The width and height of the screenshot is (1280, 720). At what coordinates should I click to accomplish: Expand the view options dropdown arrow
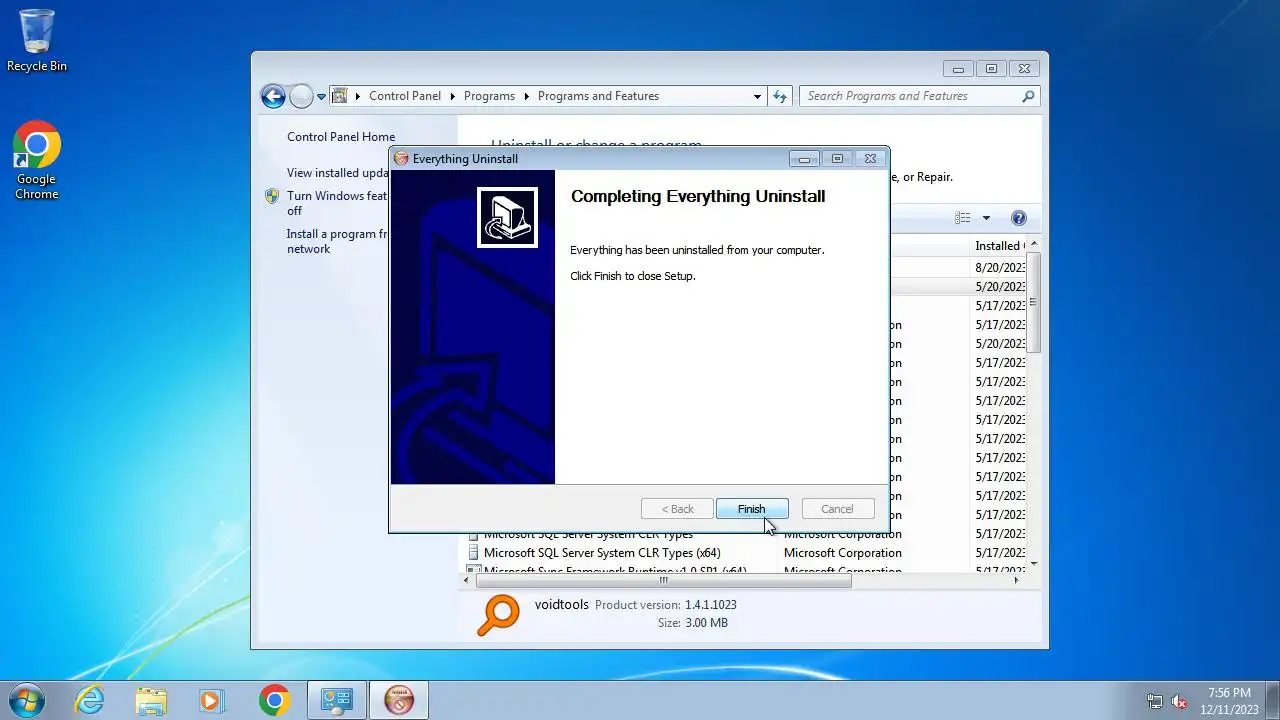click(x=986, y=218)
